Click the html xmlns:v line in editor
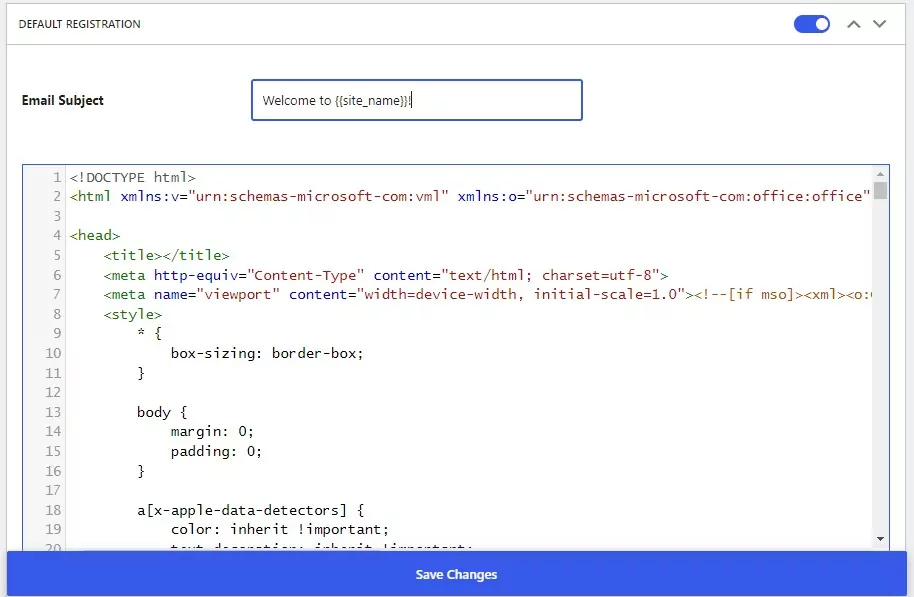 click(x=470, y=196)
